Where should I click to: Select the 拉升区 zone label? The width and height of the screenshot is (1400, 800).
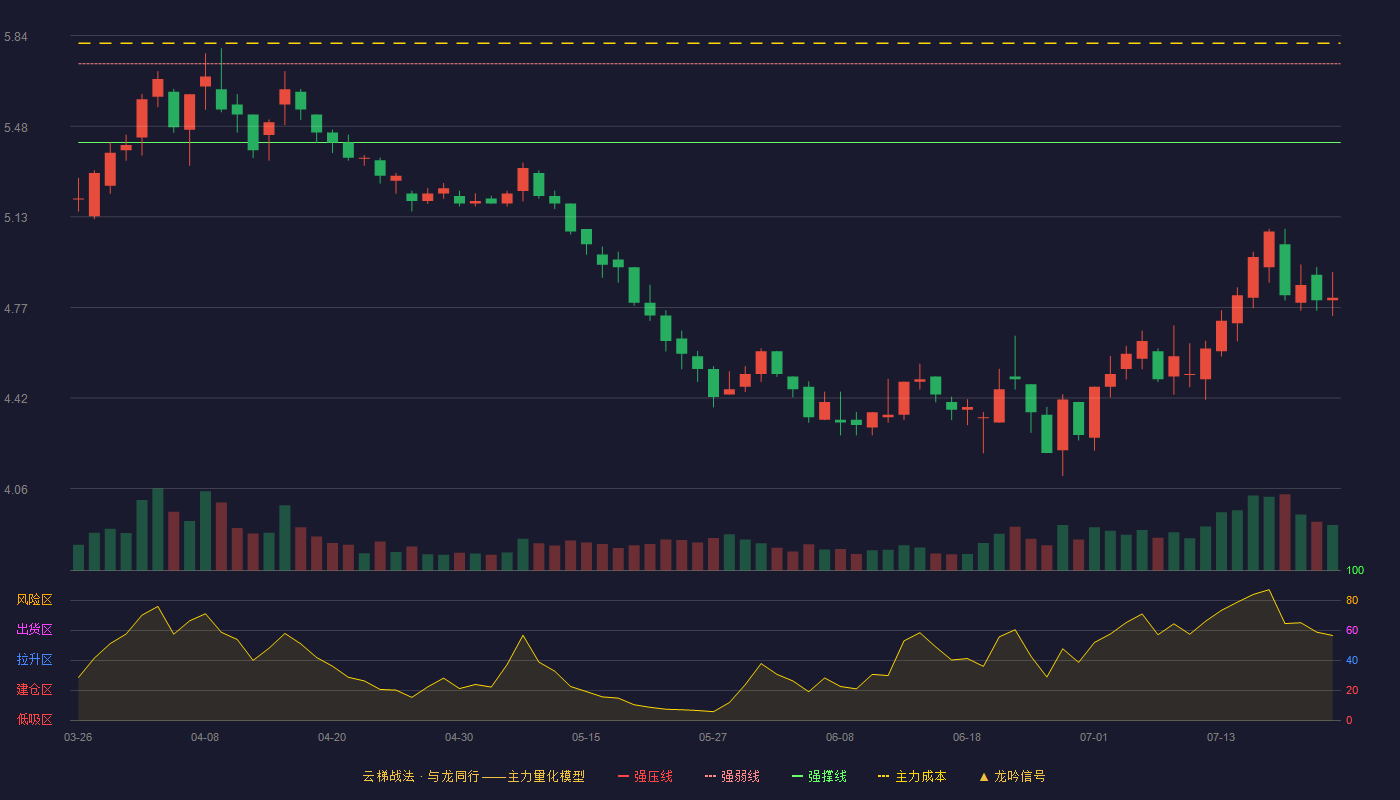34,660
